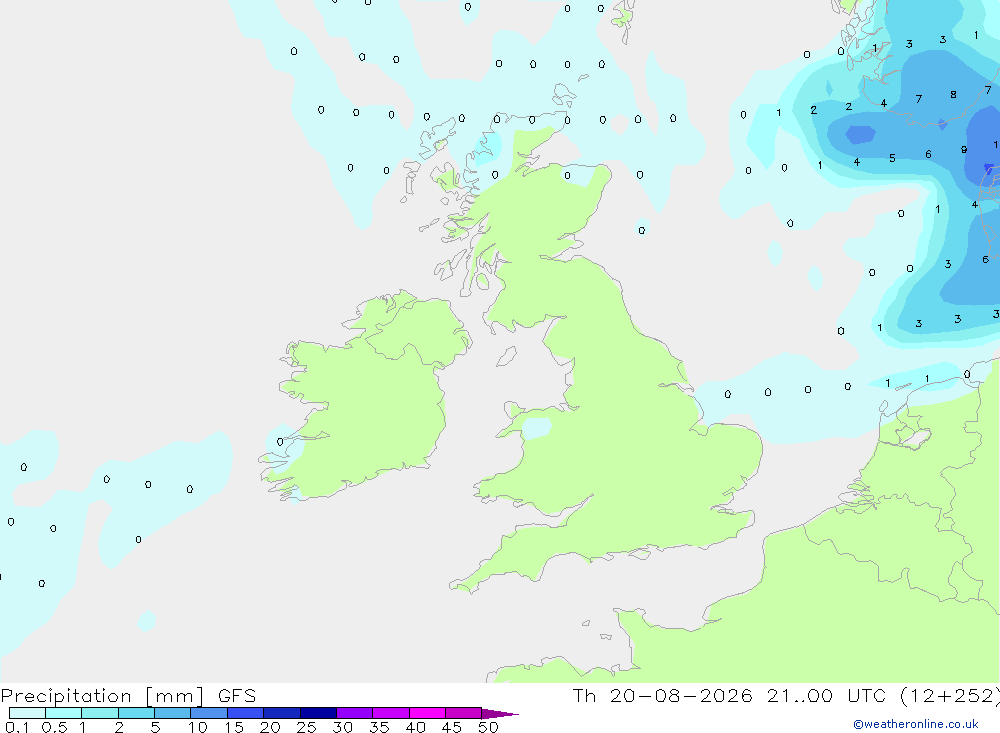
Task: Click the legend label '25'
Action: [306, 727]
